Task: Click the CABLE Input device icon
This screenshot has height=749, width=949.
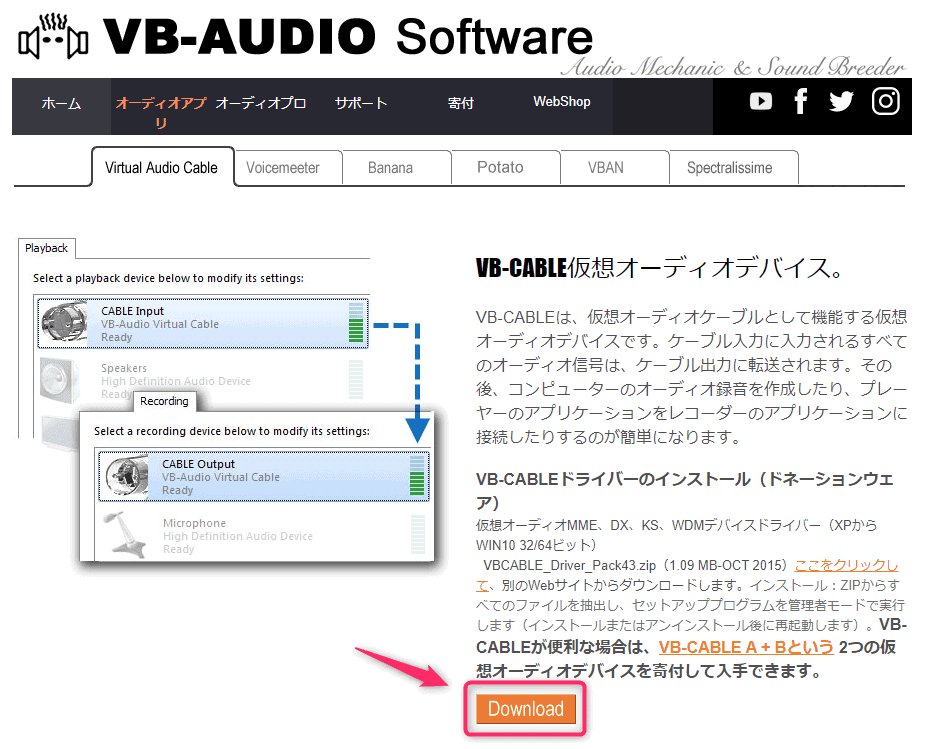Action: pos(67,323)
